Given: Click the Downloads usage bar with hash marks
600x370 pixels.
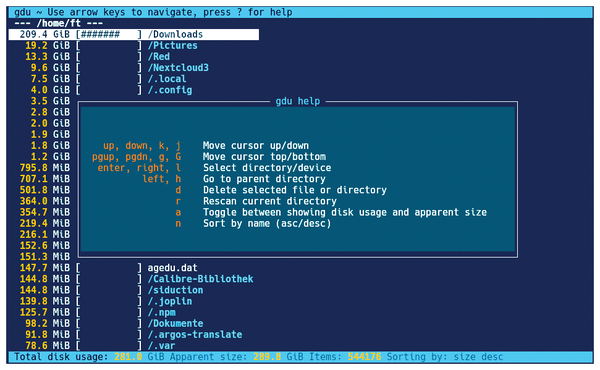Looking at the screenshot, I should point(109,34).
